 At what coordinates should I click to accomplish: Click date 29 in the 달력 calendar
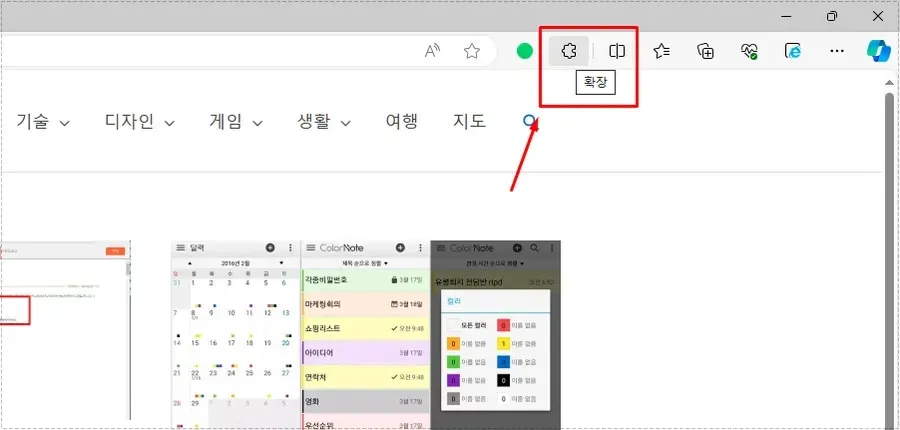[195, 404]
